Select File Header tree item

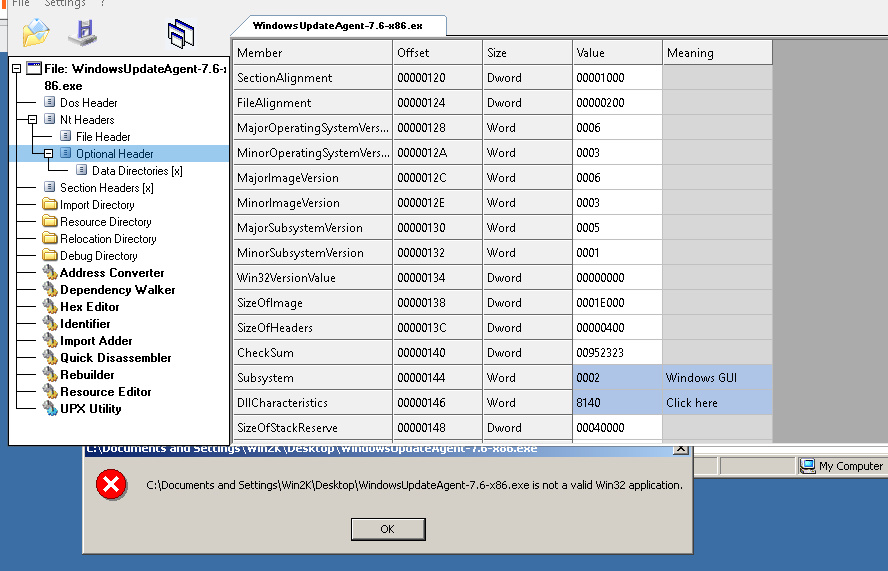pos(103,137)
